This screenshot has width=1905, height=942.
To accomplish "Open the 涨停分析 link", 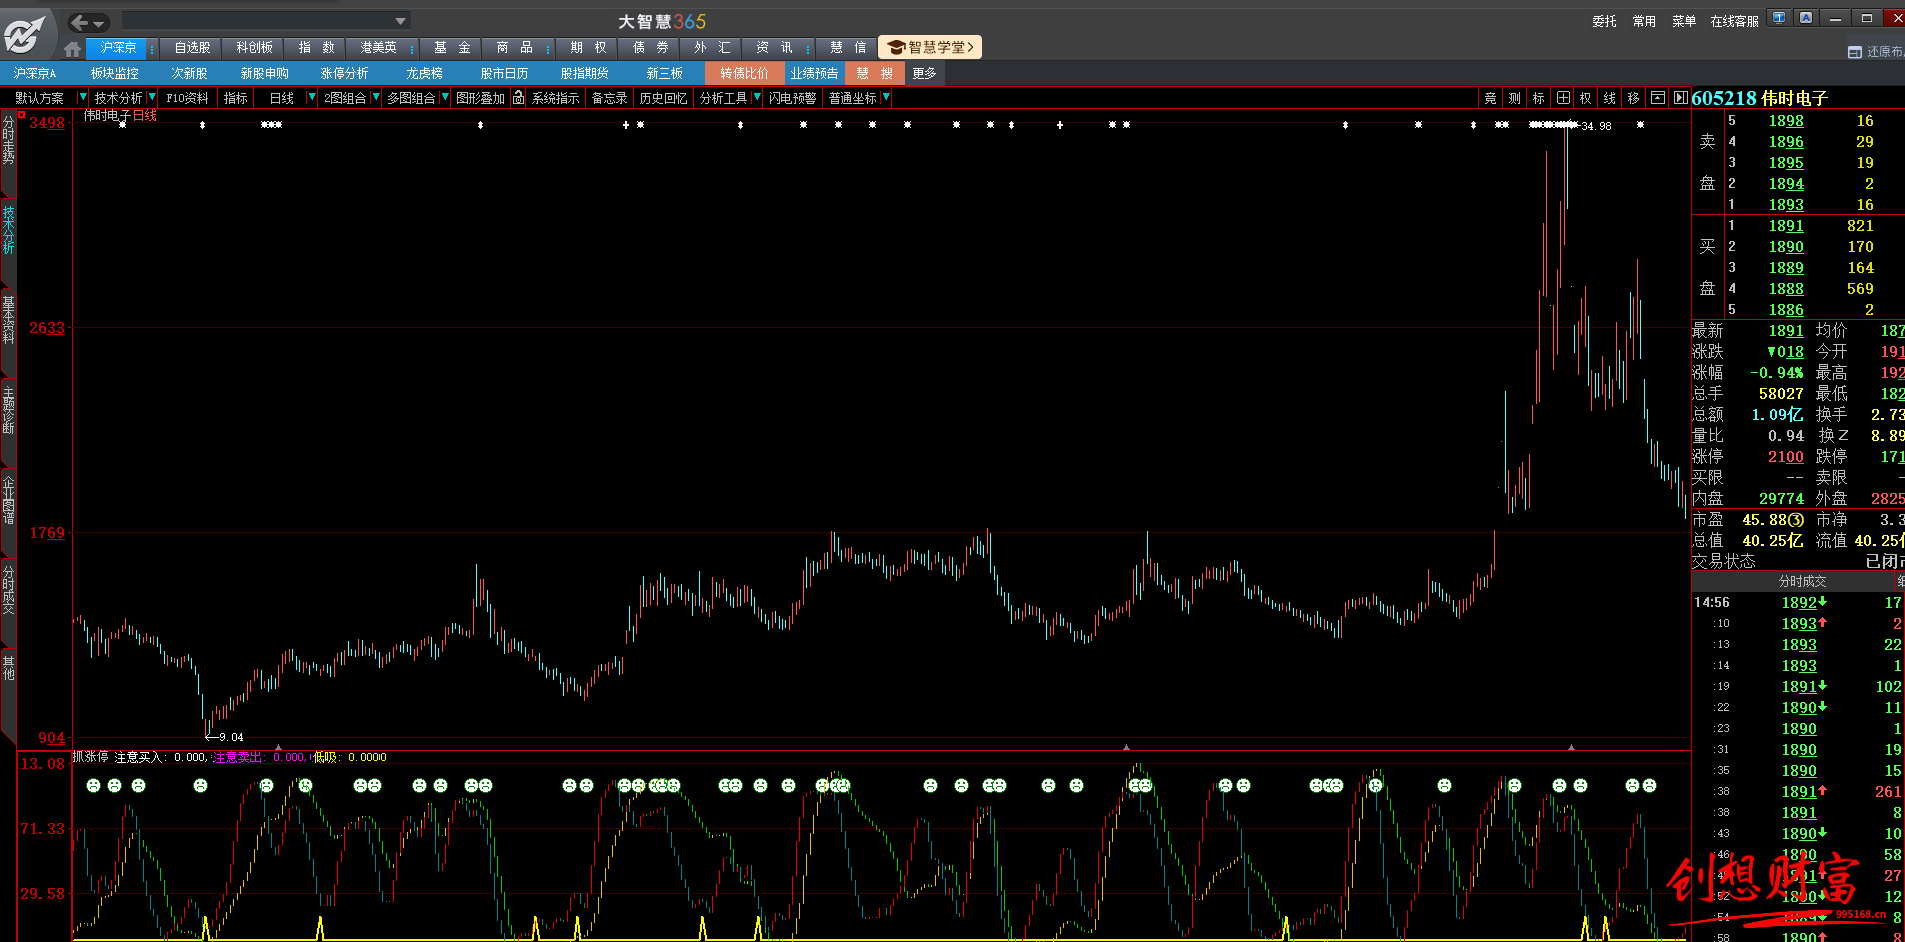I will coord(344,73).
